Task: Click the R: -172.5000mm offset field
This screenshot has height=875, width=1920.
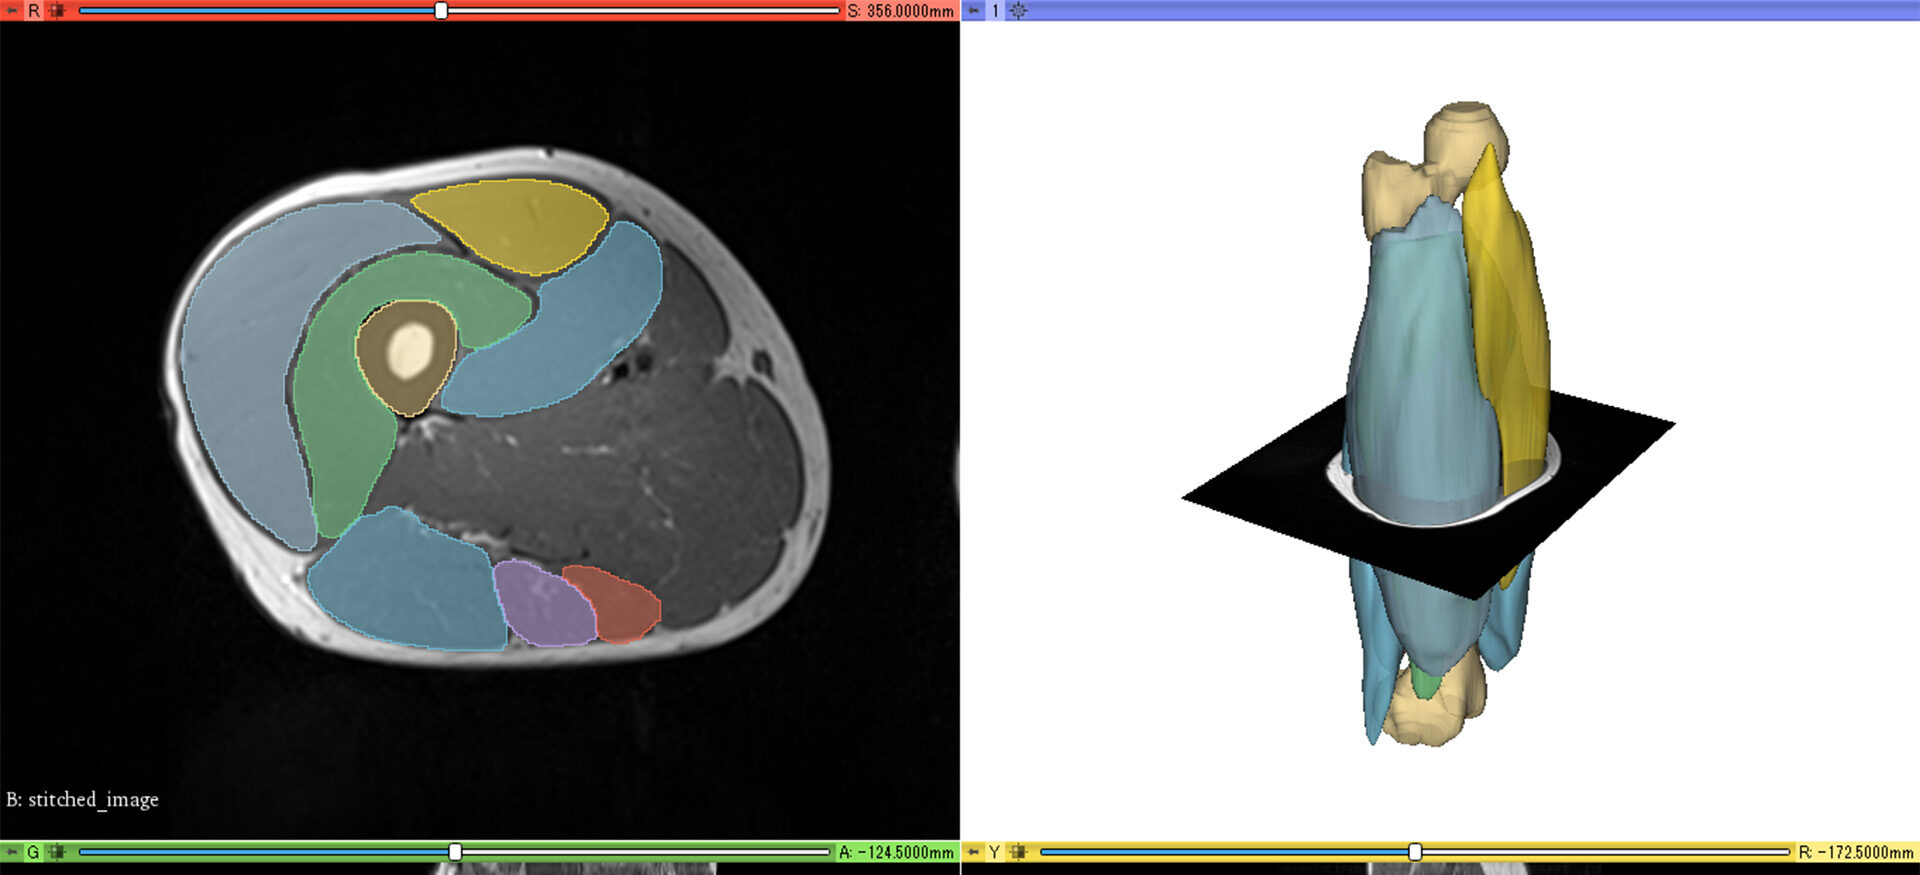Action: click(1856, 852)
